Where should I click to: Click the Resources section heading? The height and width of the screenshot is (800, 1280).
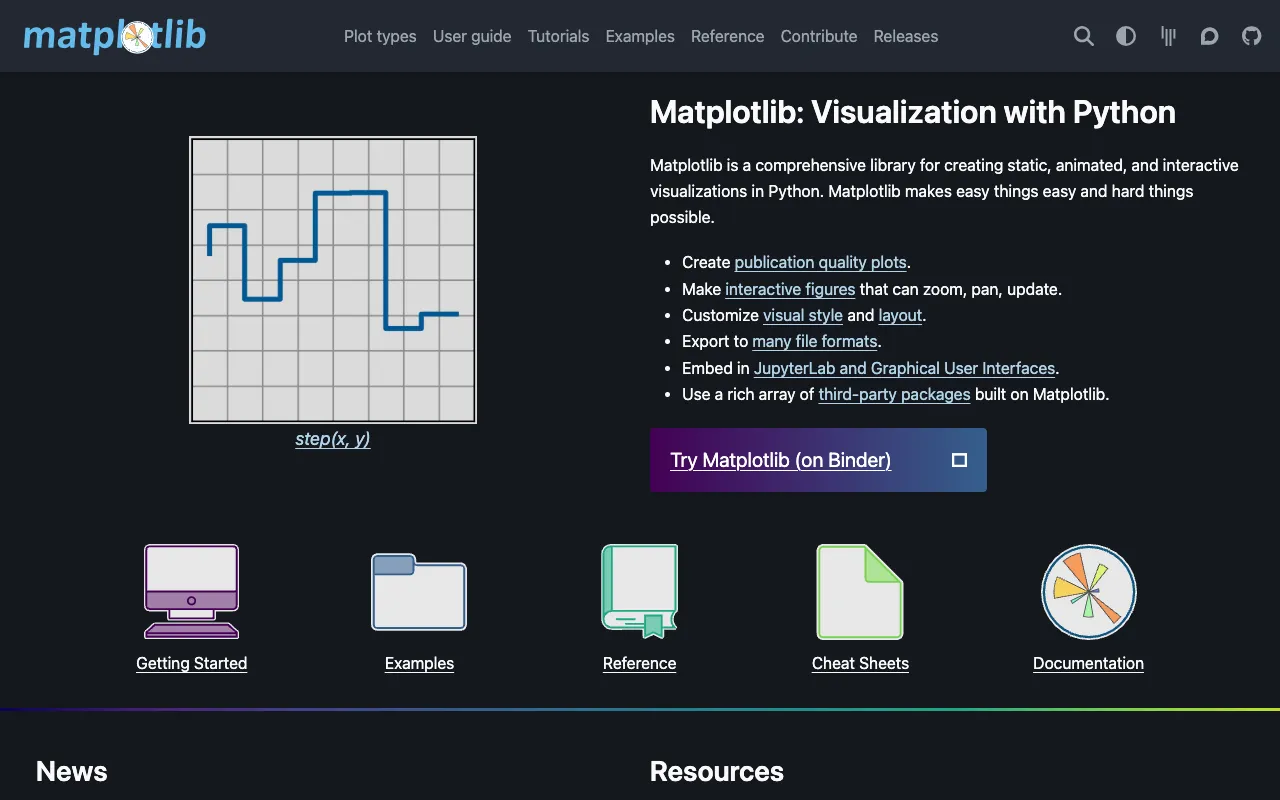click(717, 771)
